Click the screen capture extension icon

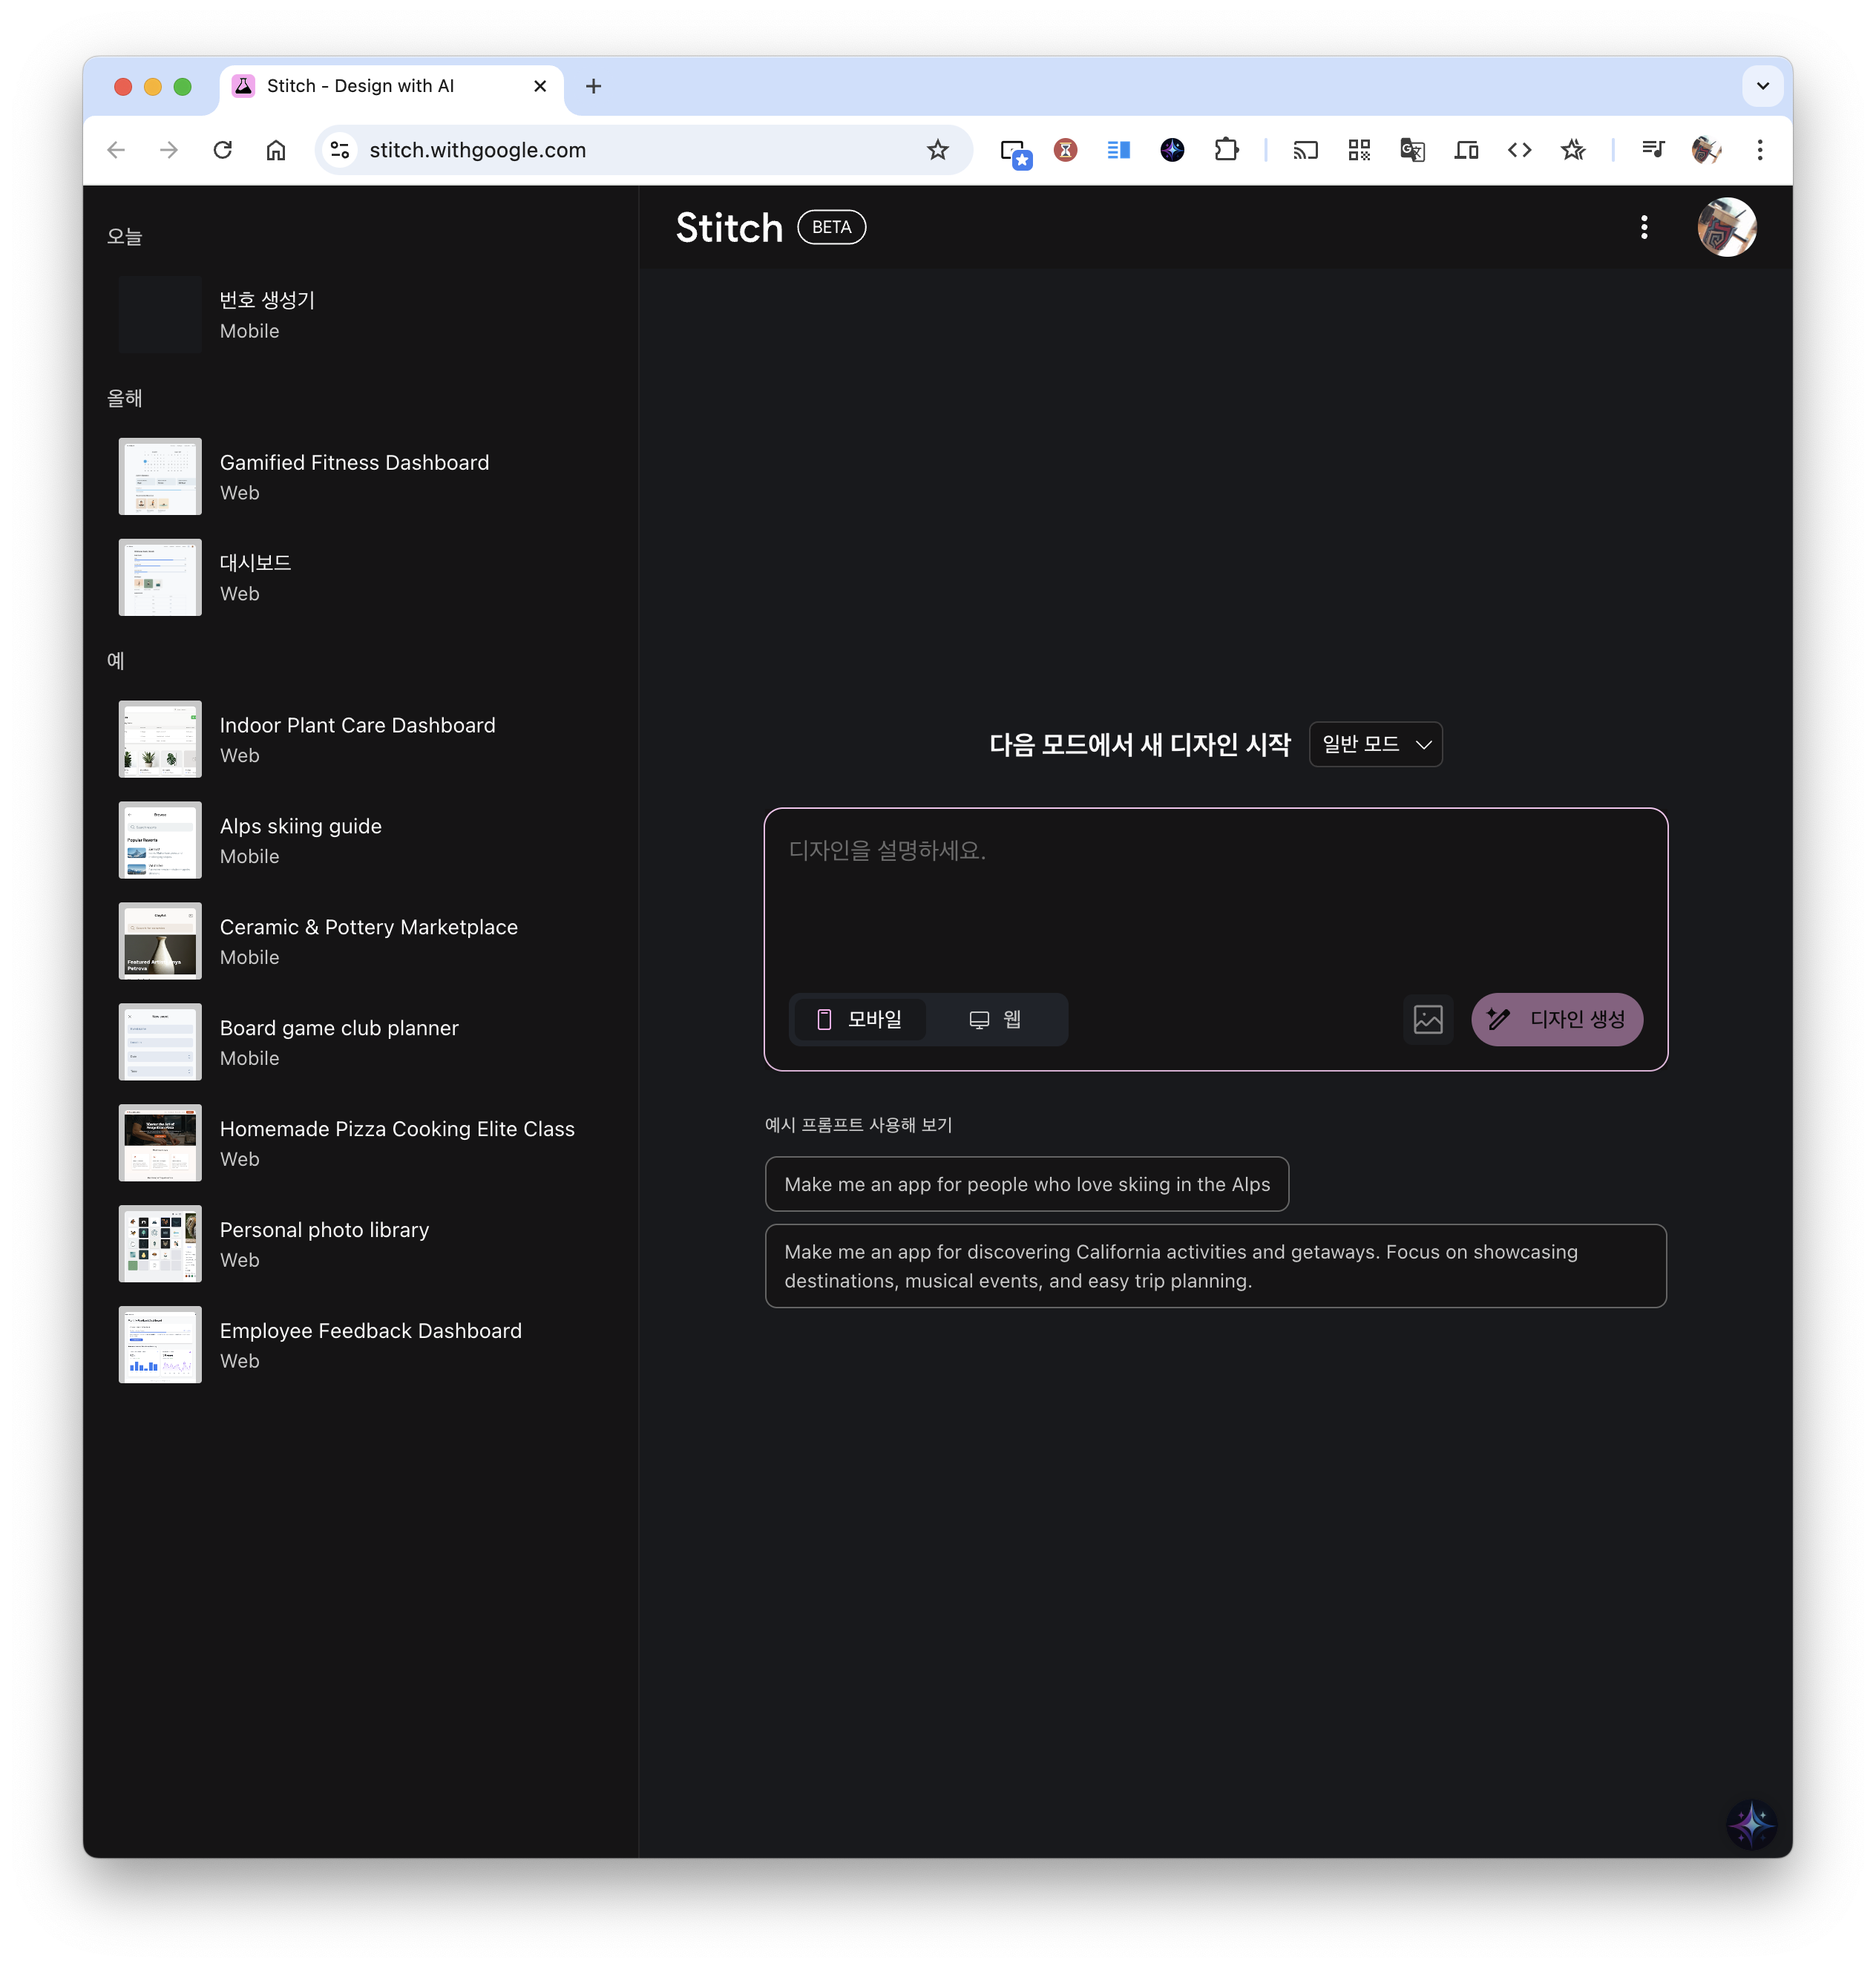[1015, 152]
